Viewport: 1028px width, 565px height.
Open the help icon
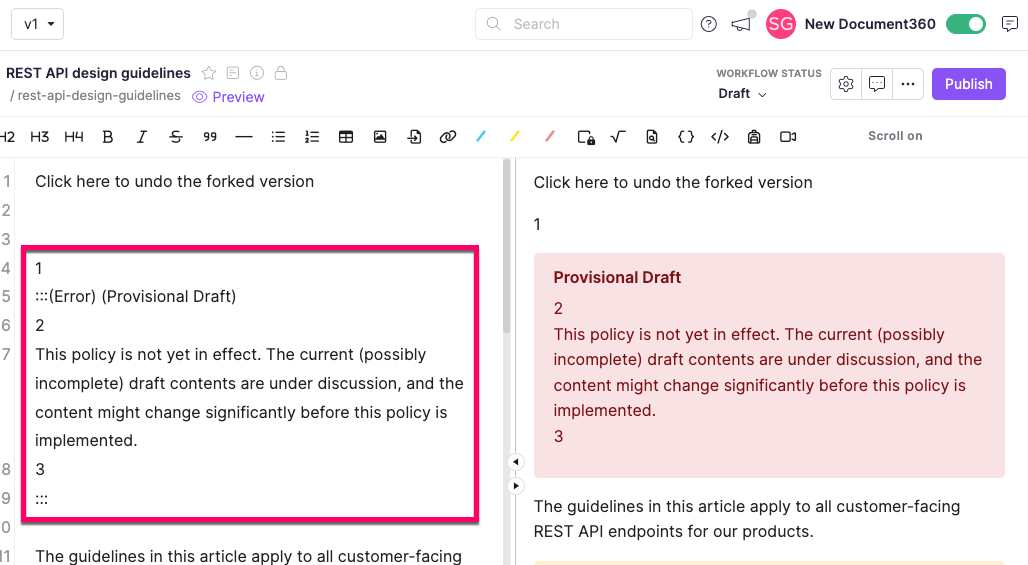pyautogui.click(x=709, y=24)
